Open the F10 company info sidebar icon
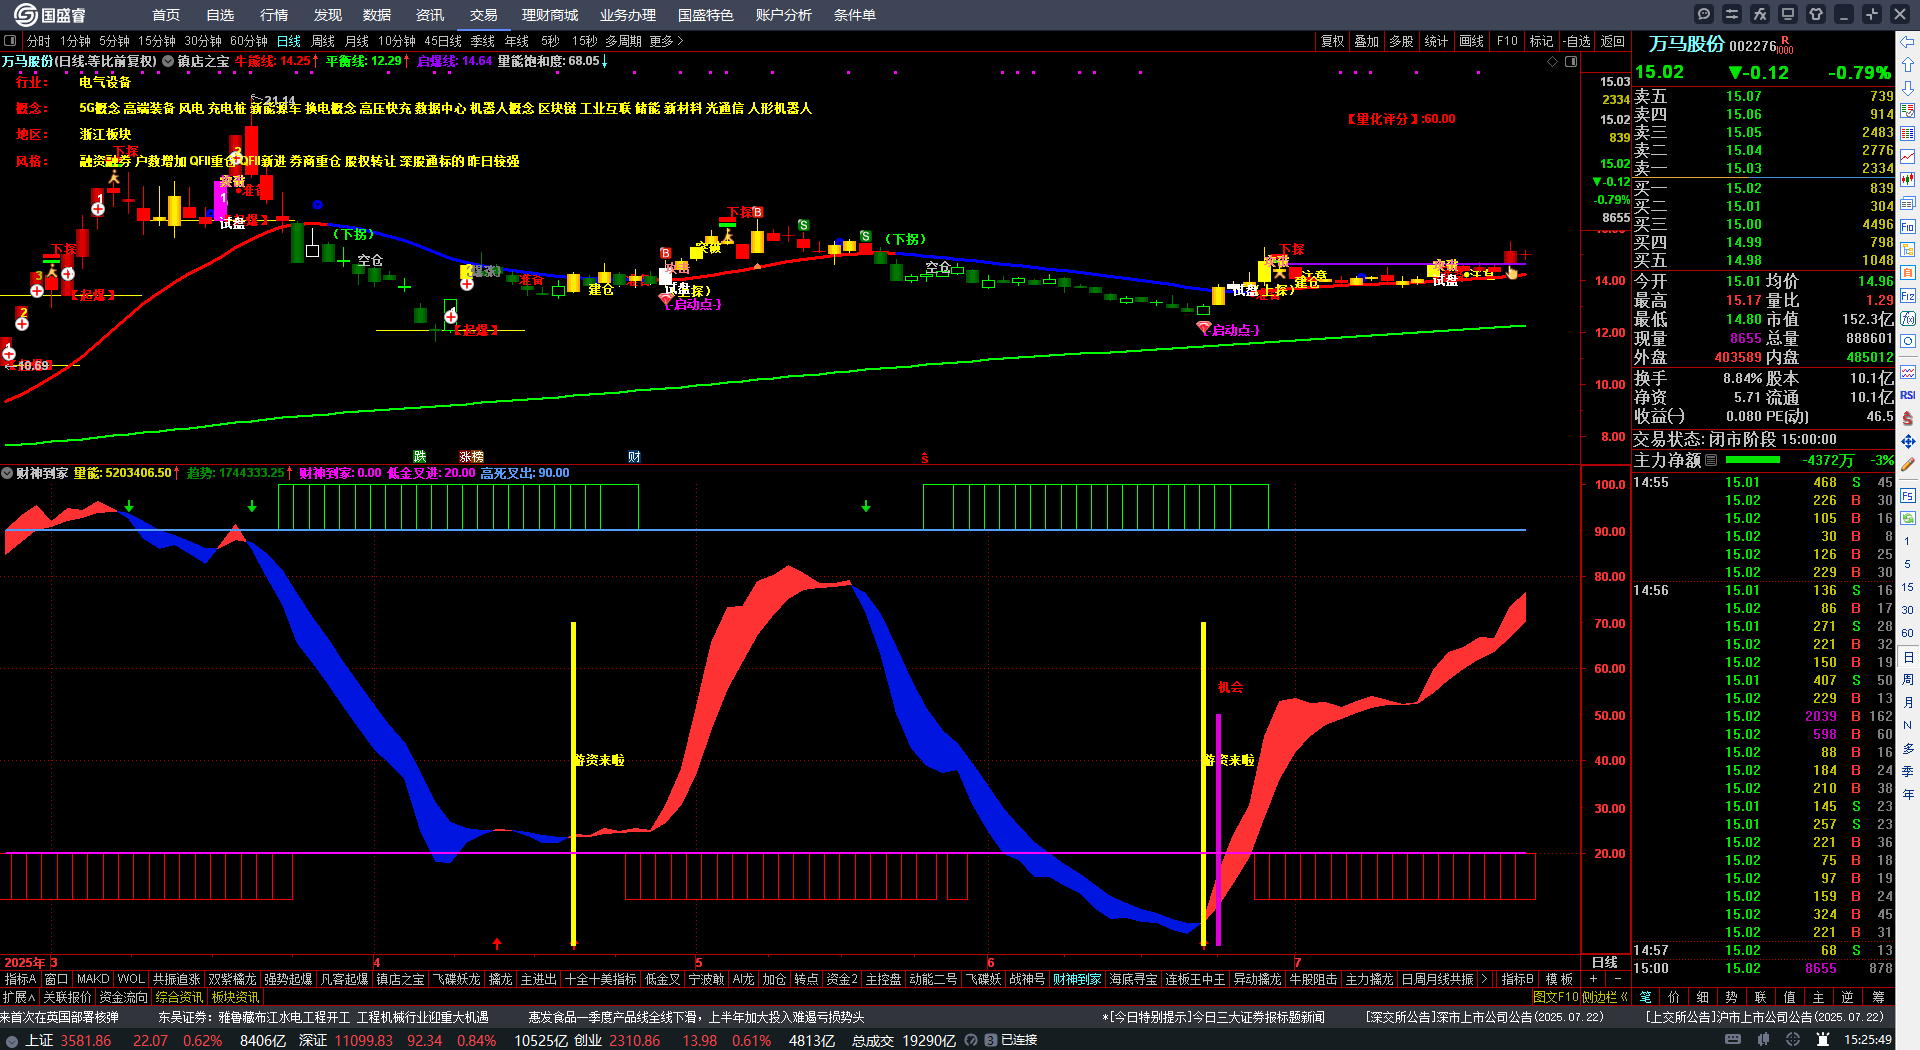 1908,227
